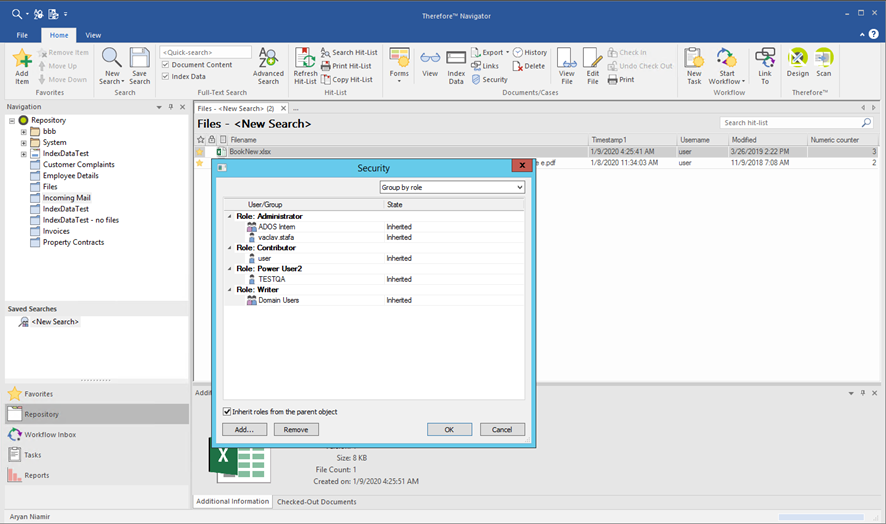Click the Refresh Hit-List icon

[x=305, y=58]
